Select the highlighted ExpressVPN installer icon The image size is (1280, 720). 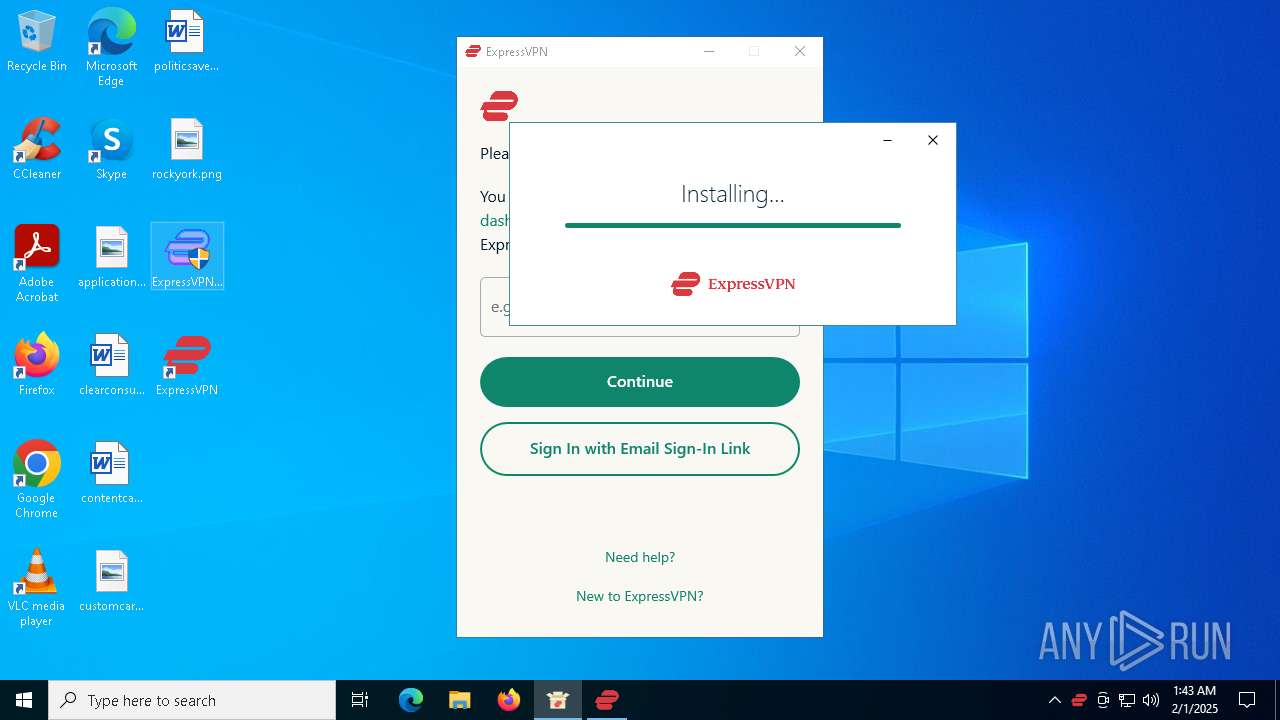[x=187, y=257]
